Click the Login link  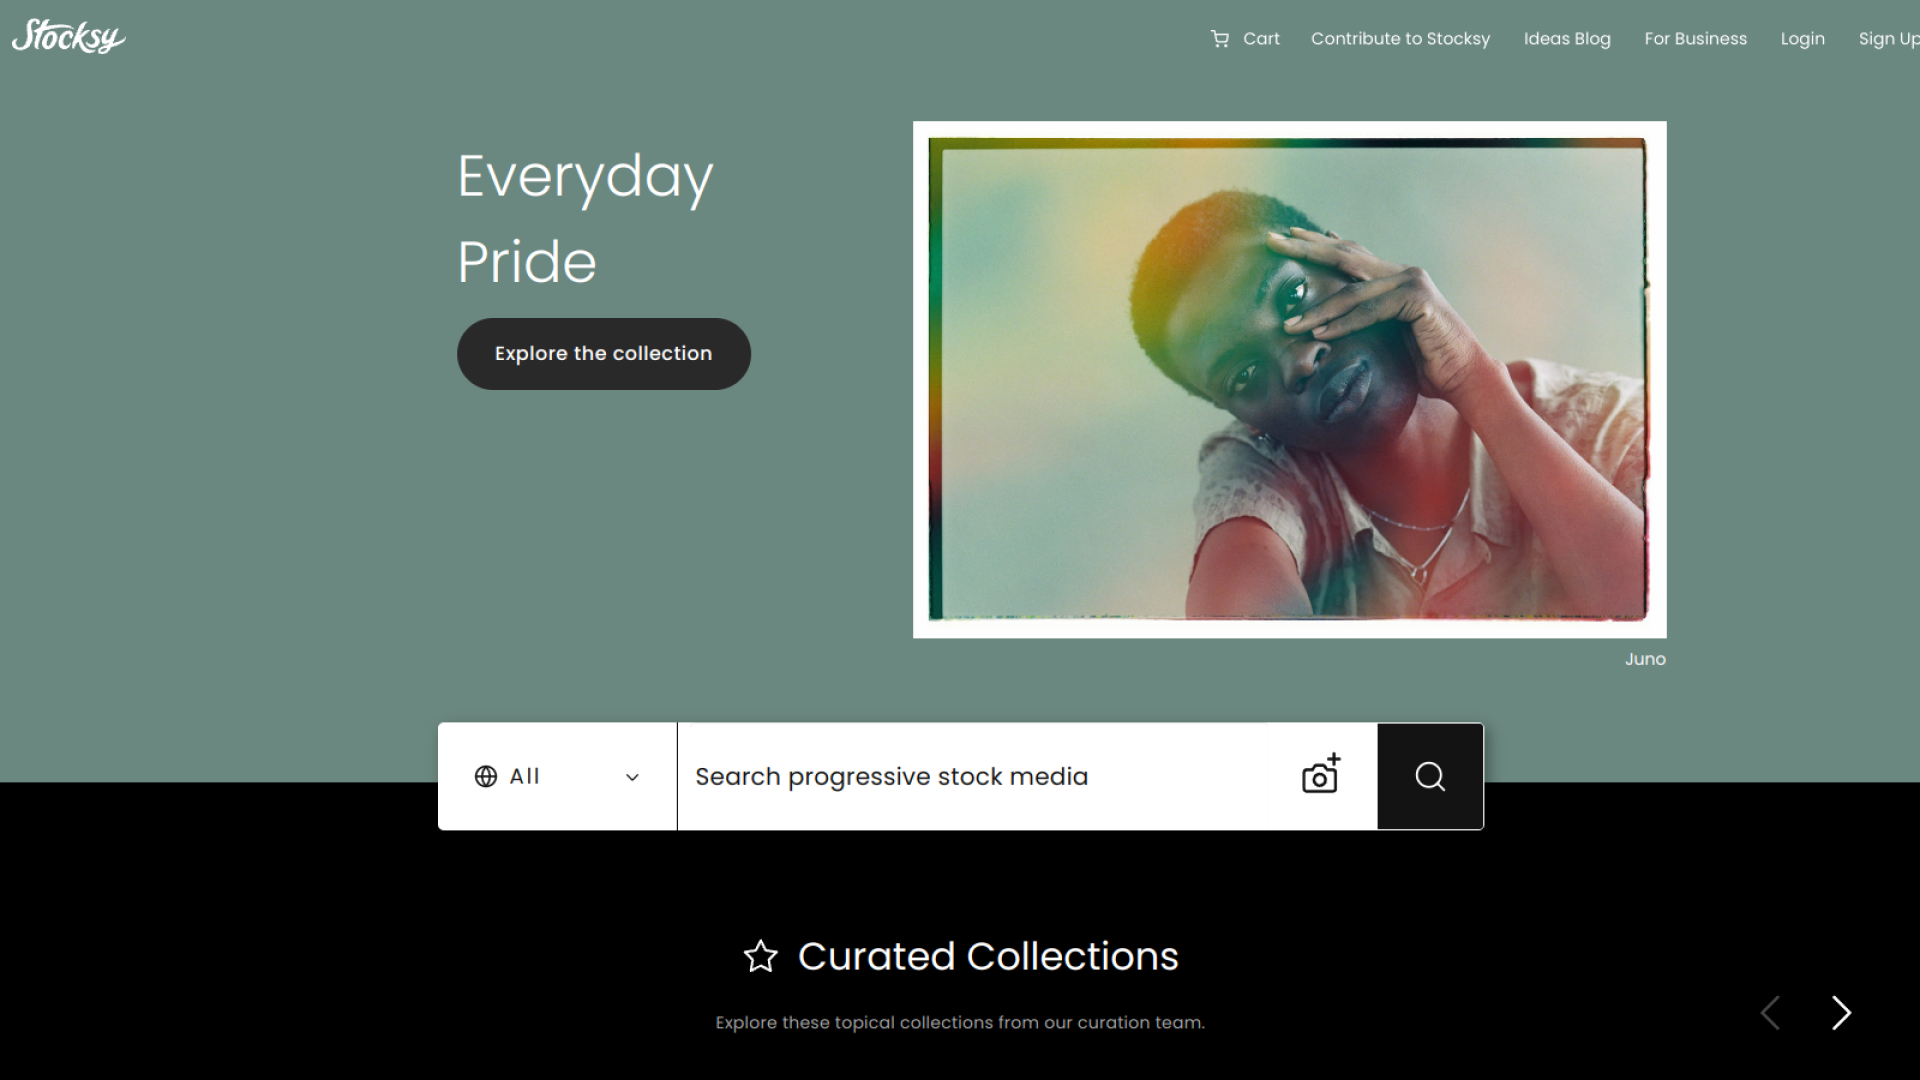coord(1802,39)
